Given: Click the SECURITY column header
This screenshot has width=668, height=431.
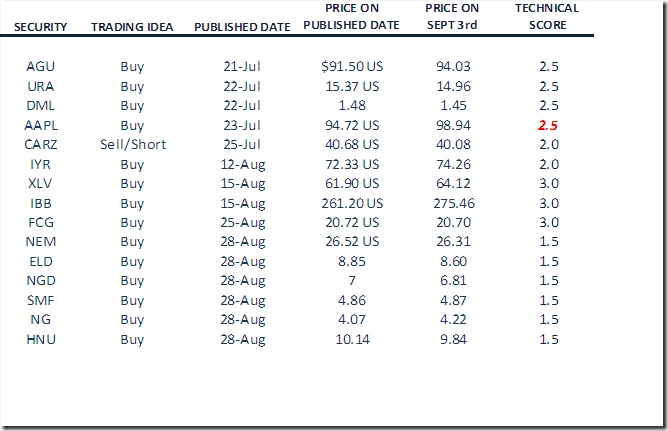Looking at the screenshot, I should [41, 26].
